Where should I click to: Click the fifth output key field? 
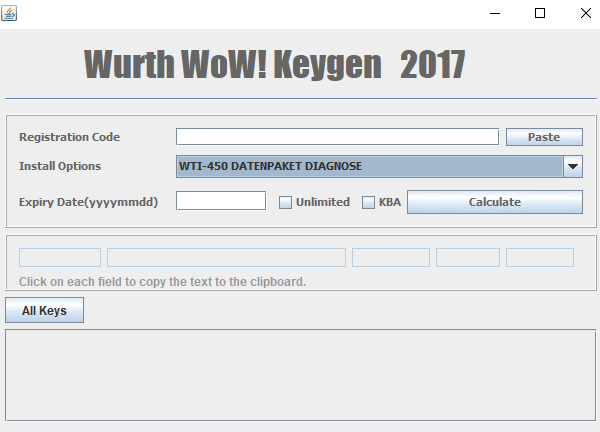(540, 258)
